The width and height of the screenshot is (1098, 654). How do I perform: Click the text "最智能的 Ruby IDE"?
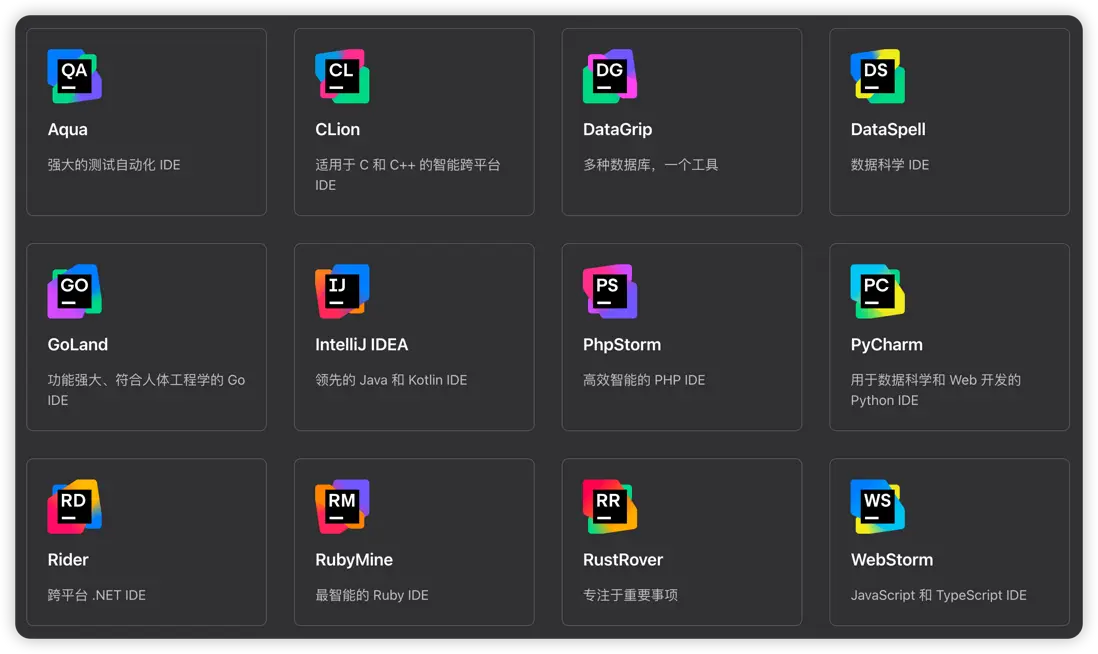(x=371, y=594)
